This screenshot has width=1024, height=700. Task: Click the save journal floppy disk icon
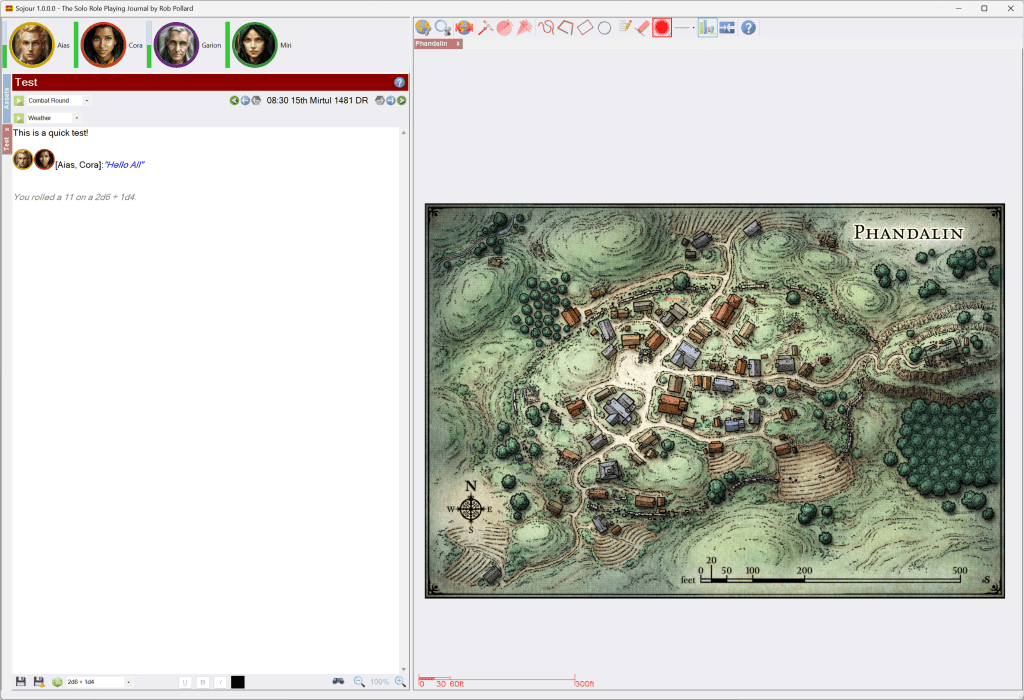tap(21, 682)
